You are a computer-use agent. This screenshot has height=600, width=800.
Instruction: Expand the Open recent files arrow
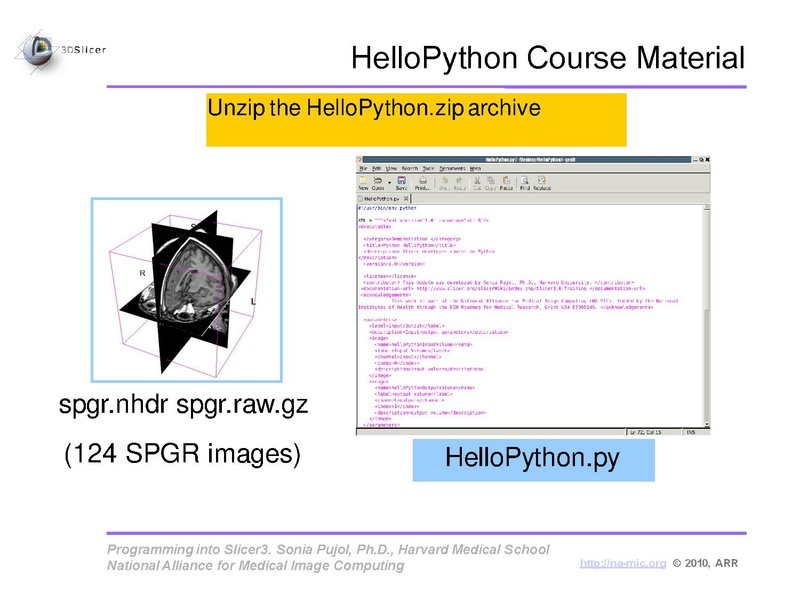pyautogui.click(x=389, y=183)
